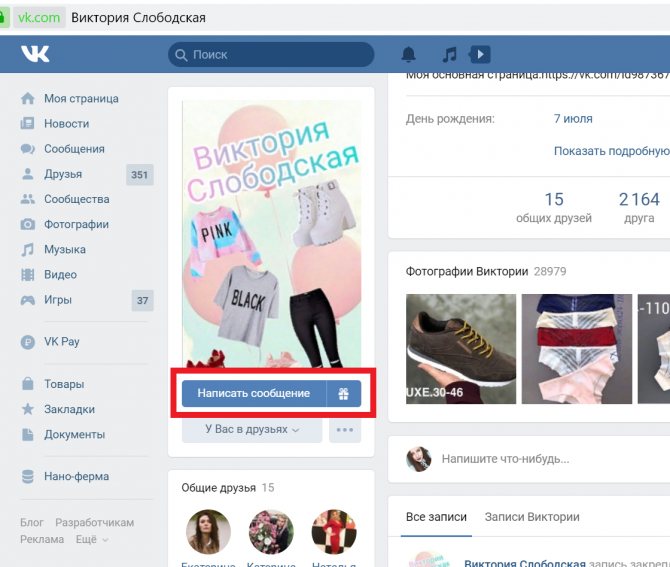Click the Напишите что-нибудь post field
Screen dimensions: 670x567
point(505,459)
